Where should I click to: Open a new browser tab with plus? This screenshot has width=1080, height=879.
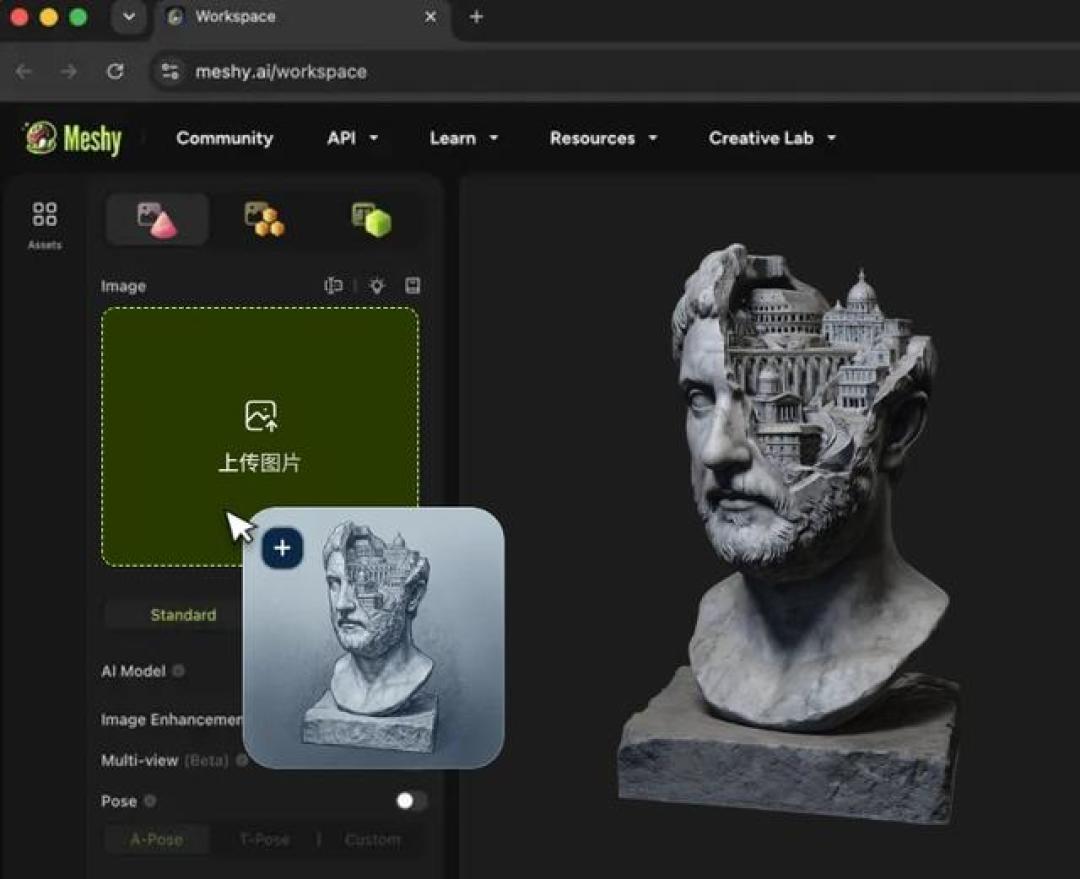coord(476,17)
